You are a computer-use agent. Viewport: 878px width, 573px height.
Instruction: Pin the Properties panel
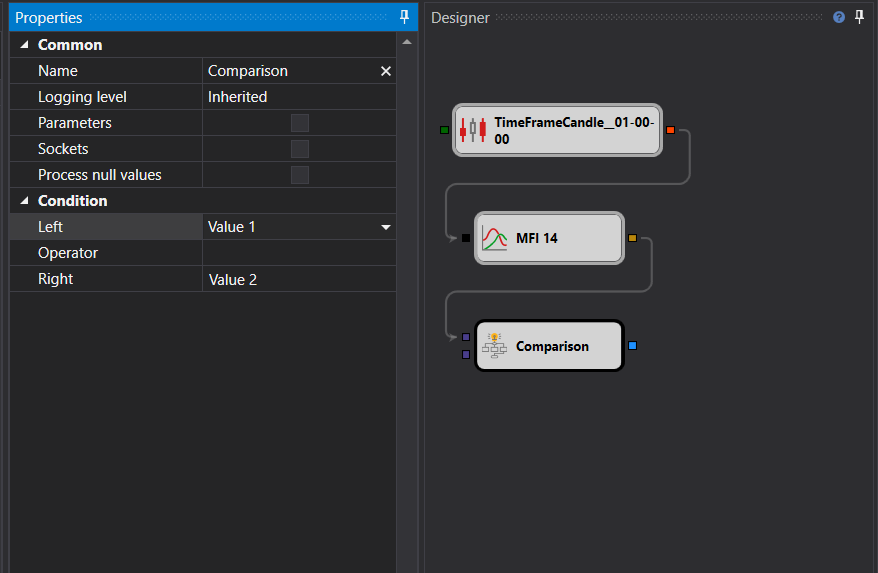tap(404, 17)
